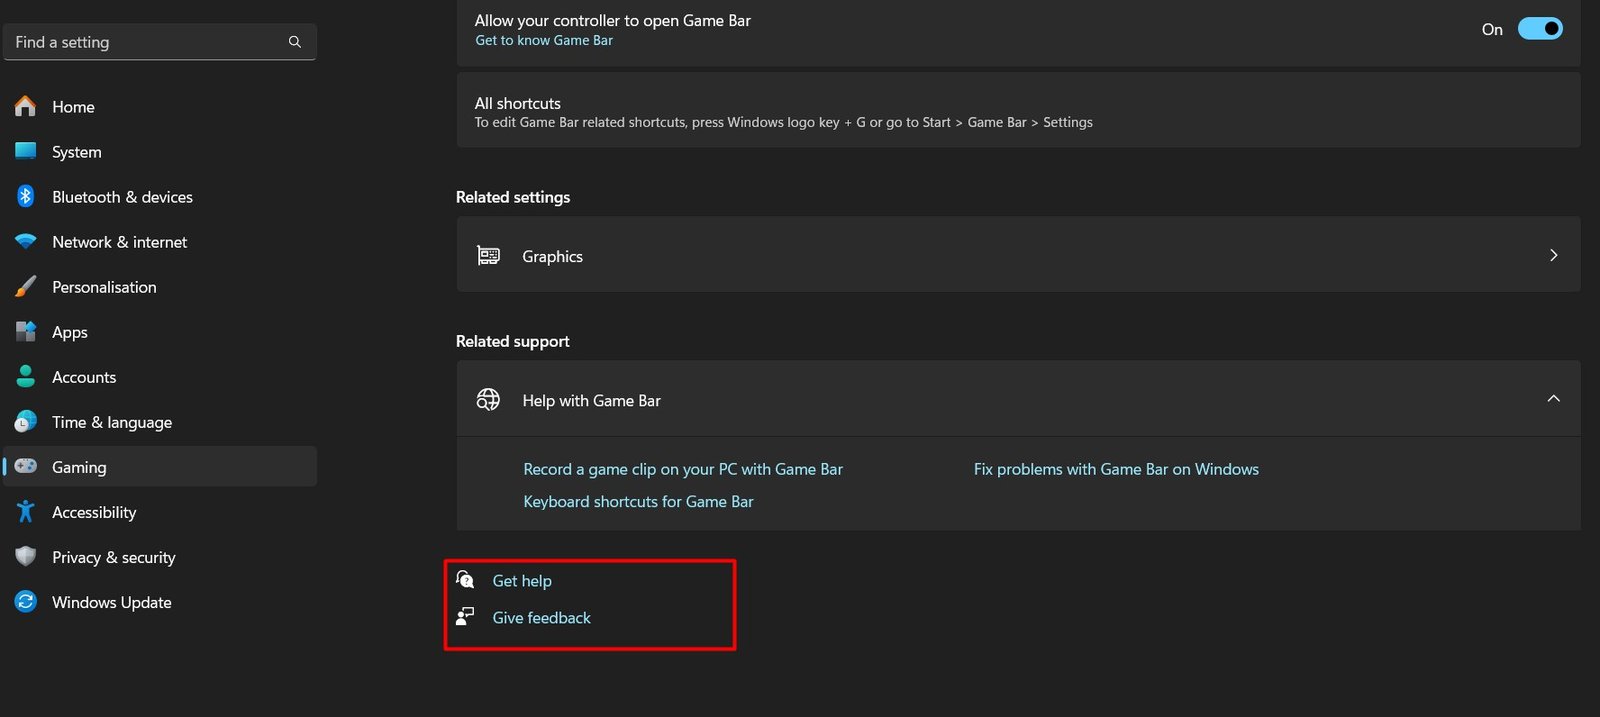
Task: Click the Related settings heading
Action: click(513, 197)
